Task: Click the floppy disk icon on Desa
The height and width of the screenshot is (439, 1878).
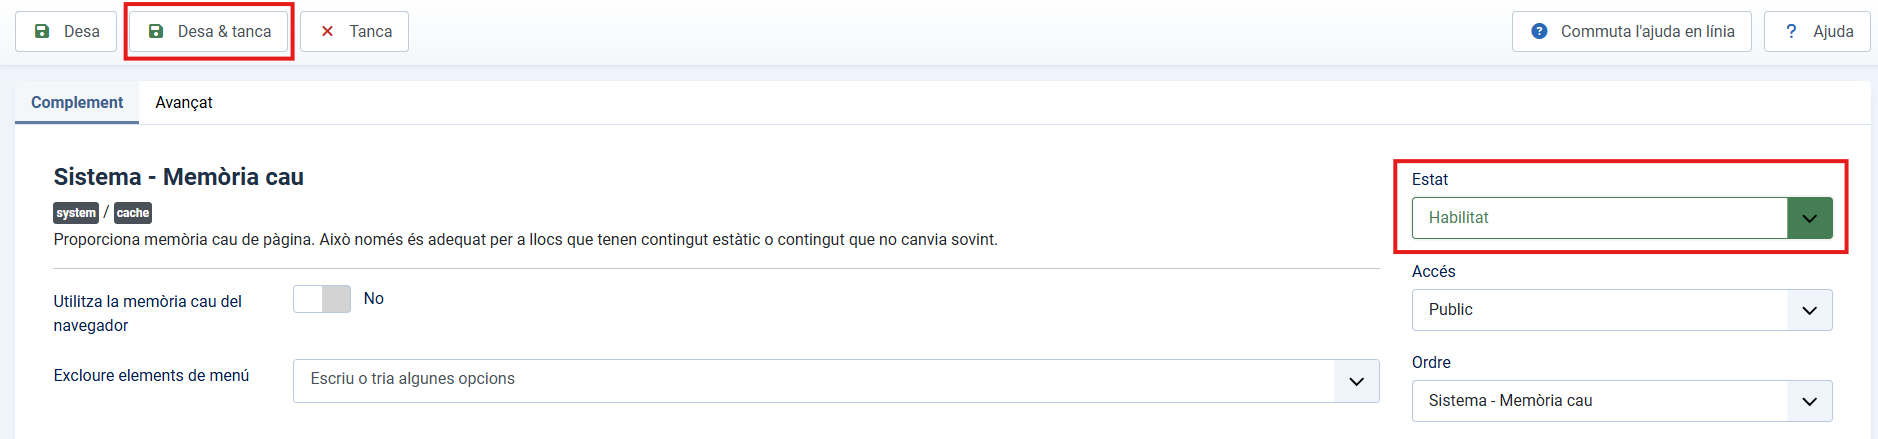Action: tap(42, 32)
